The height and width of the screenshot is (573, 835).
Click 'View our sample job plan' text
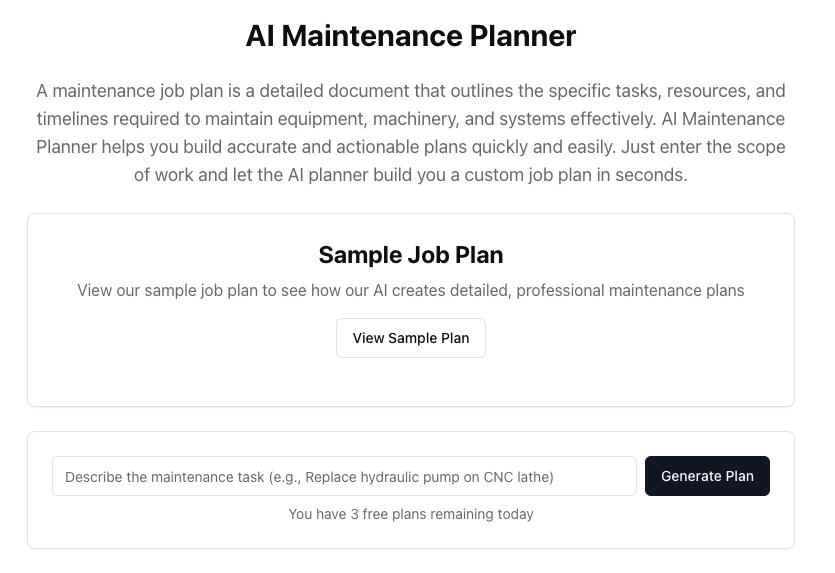[x=168, y=290]
